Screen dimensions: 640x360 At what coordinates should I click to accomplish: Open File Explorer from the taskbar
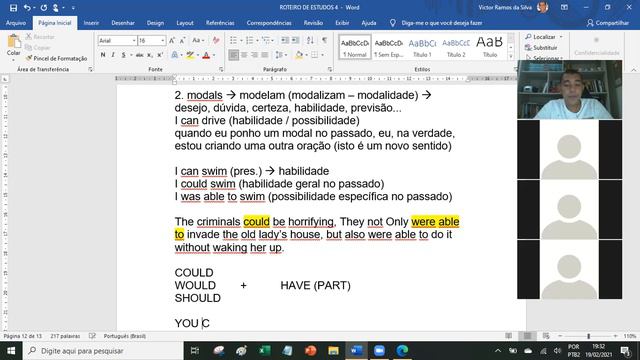point(333,351)
